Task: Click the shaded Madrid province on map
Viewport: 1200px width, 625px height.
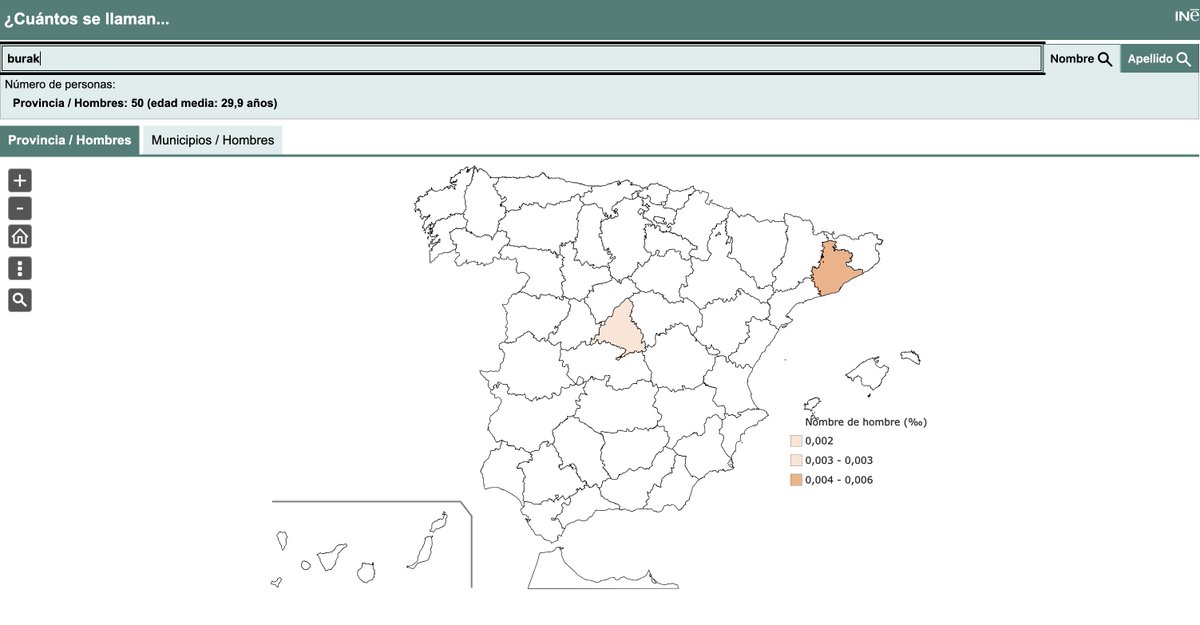Action: click(x=620, y=330)
